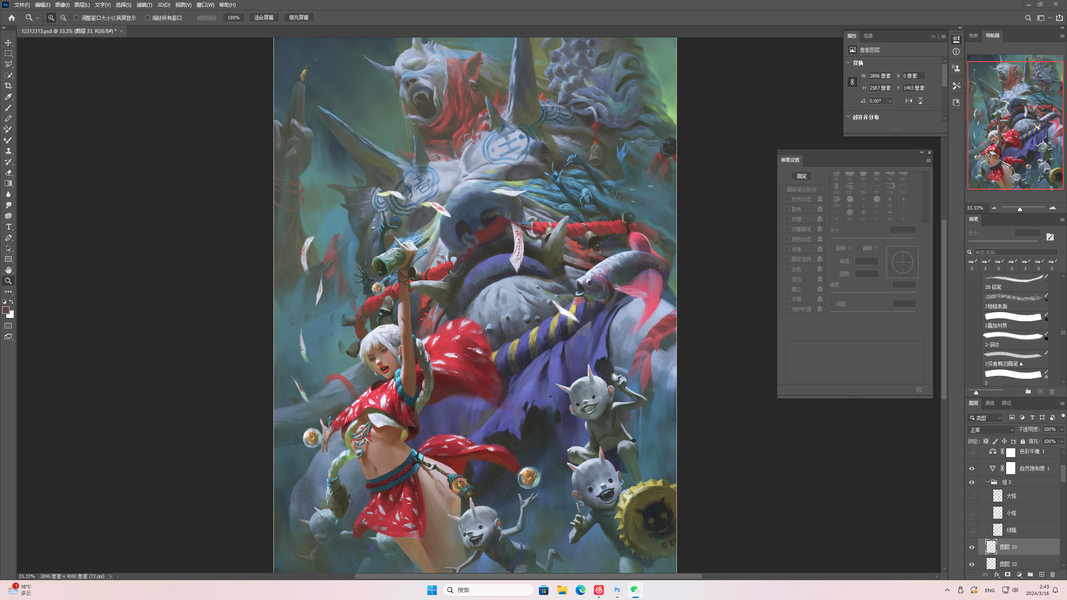Screen dimensions: 1067x600
Task: Select the Rectangular Marquee tool
Action: (8, 53)
